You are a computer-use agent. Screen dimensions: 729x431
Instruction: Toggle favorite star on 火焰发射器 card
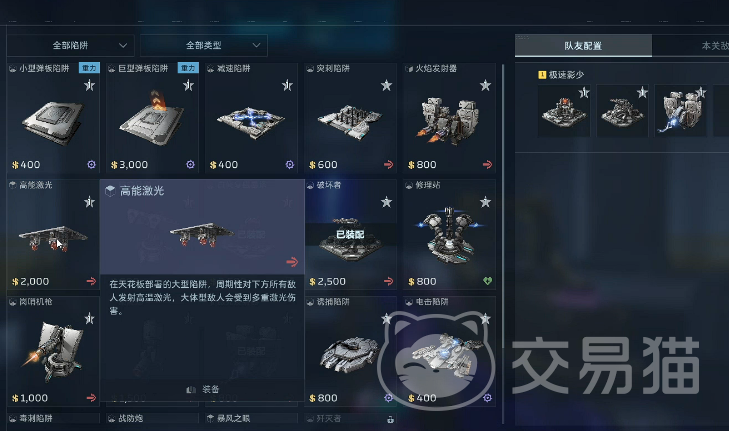pyautogui.click(x=485, y=86)
